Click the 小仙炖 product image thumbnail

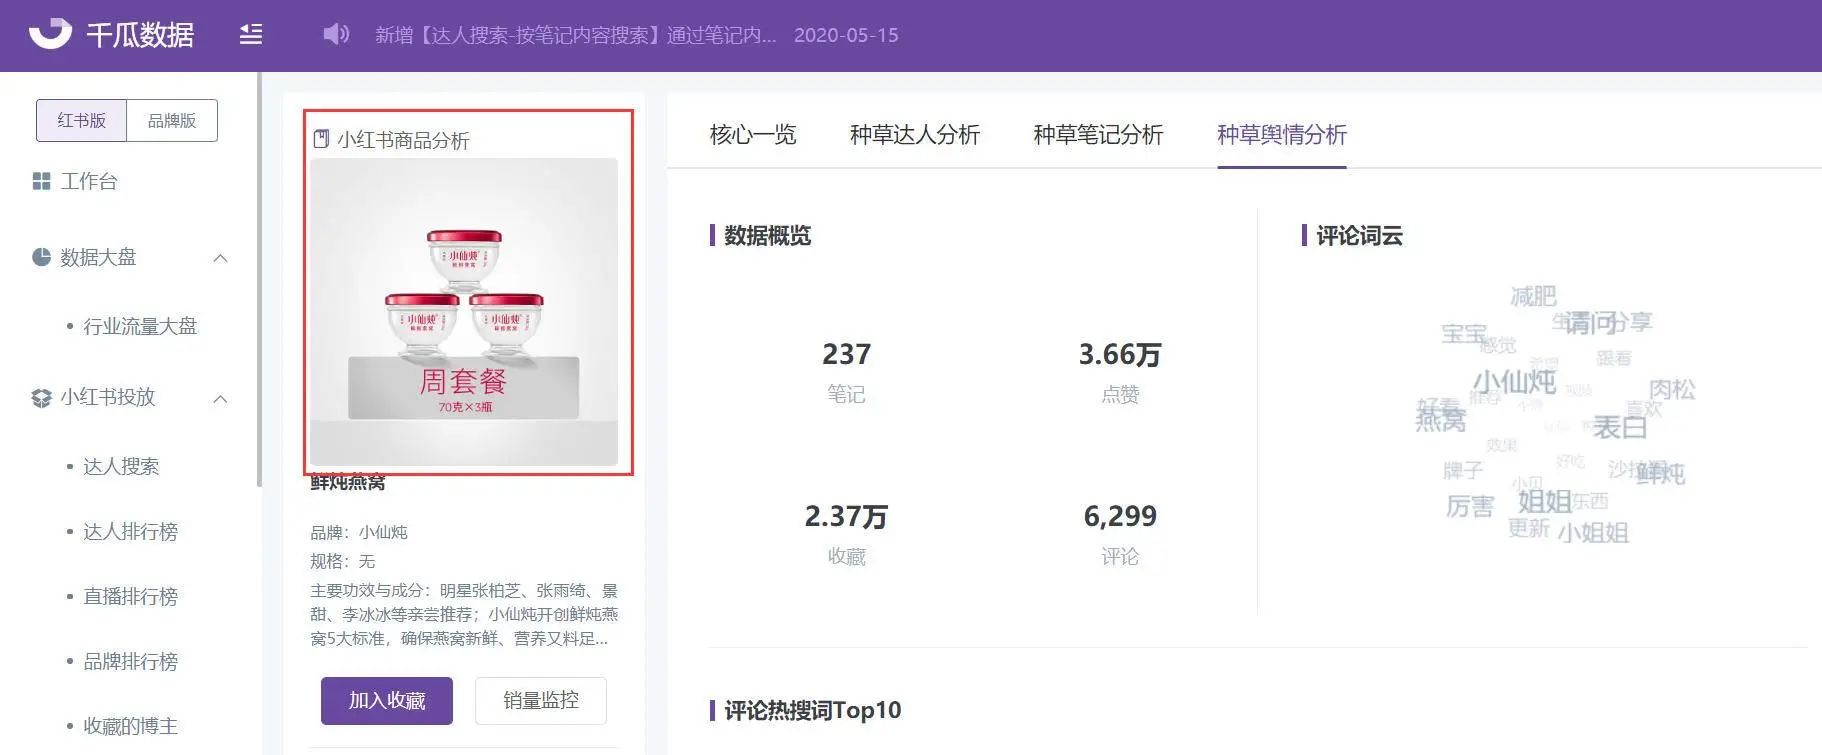tap(464, 312)
